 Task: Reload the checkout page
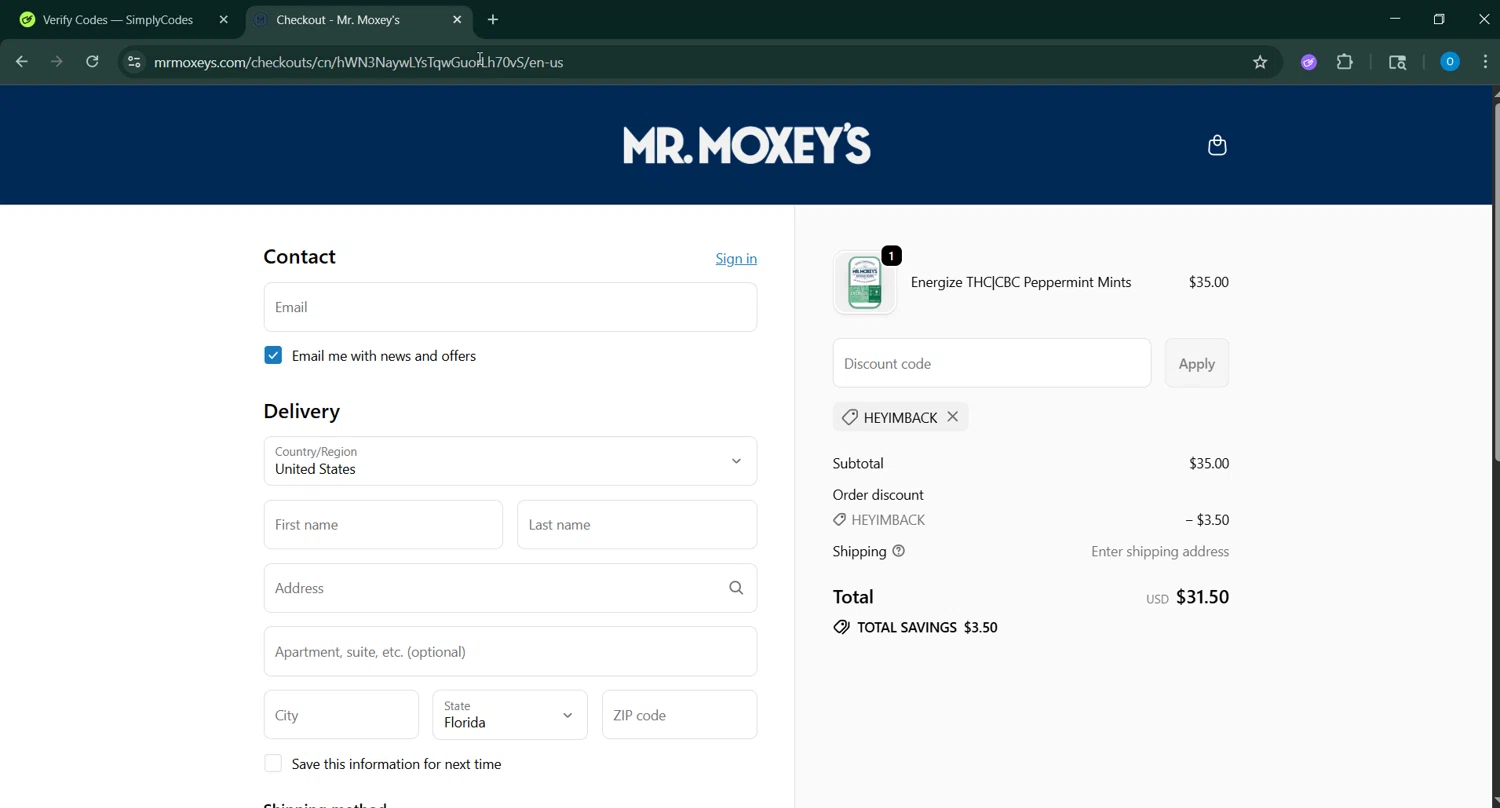click(92, 62)
